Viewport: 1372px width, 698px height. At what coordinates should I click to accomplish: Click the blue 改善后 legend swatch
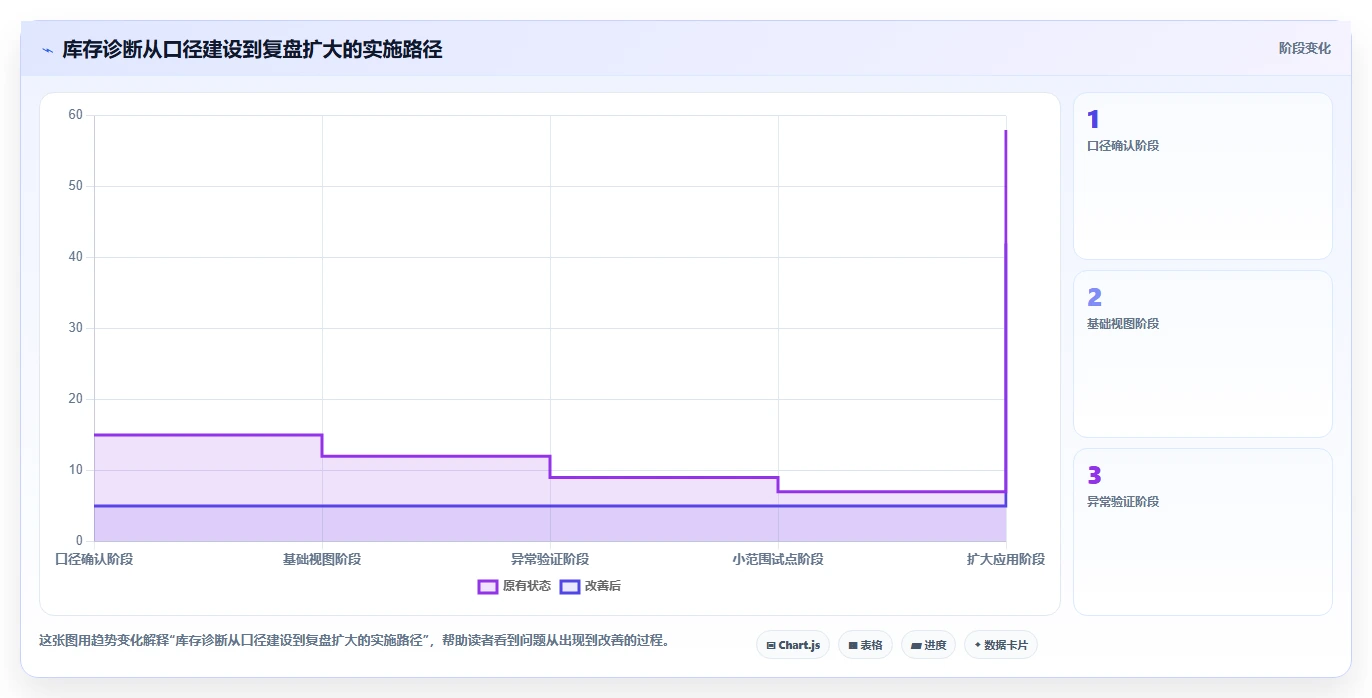point(570,586)
